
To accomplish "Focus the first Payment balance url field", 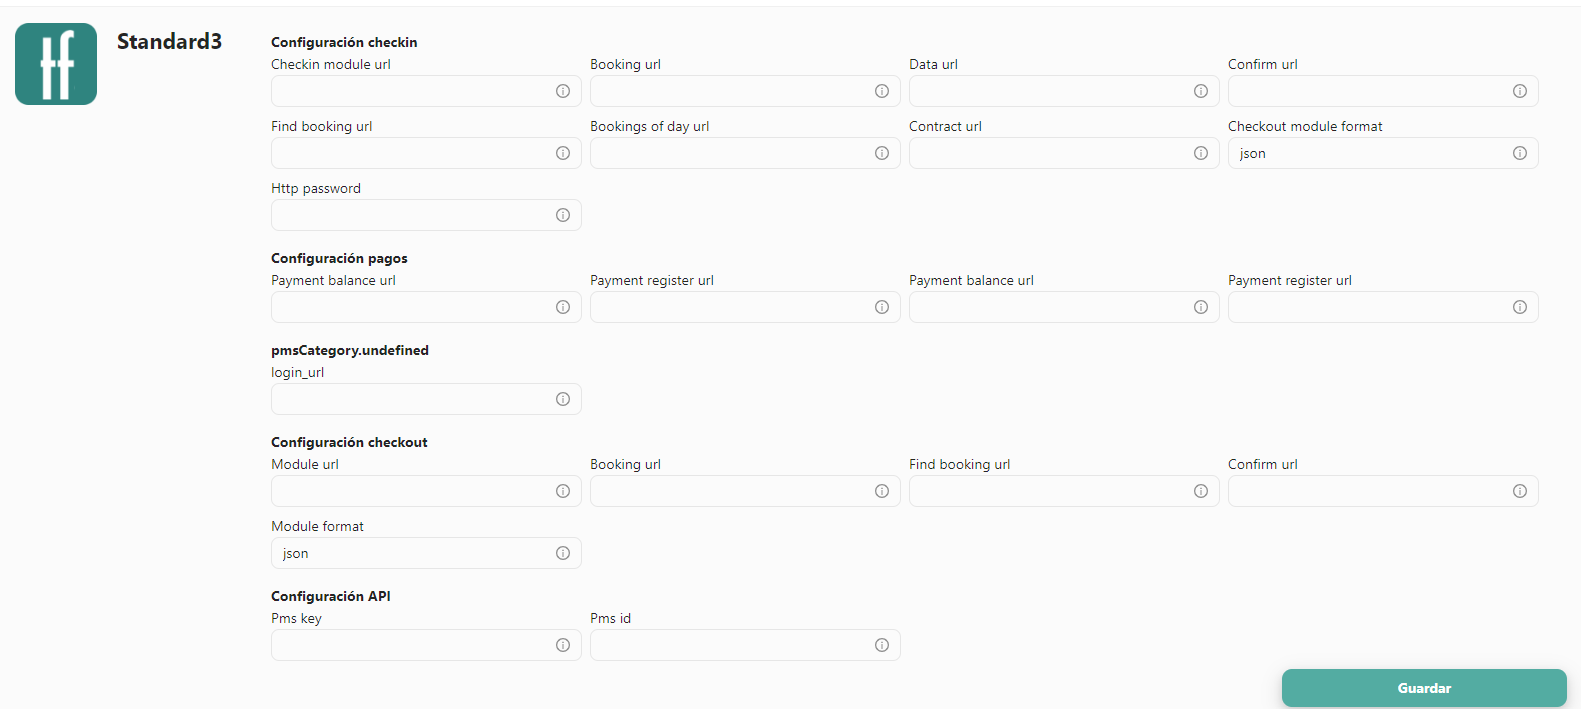I will (426, 307).
